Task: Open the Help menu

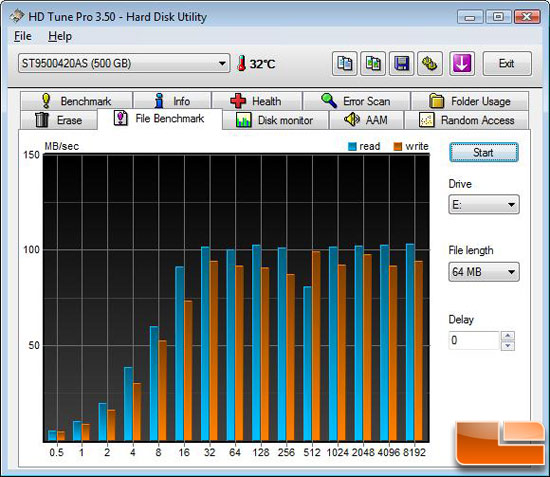Action: pos(60,36)
